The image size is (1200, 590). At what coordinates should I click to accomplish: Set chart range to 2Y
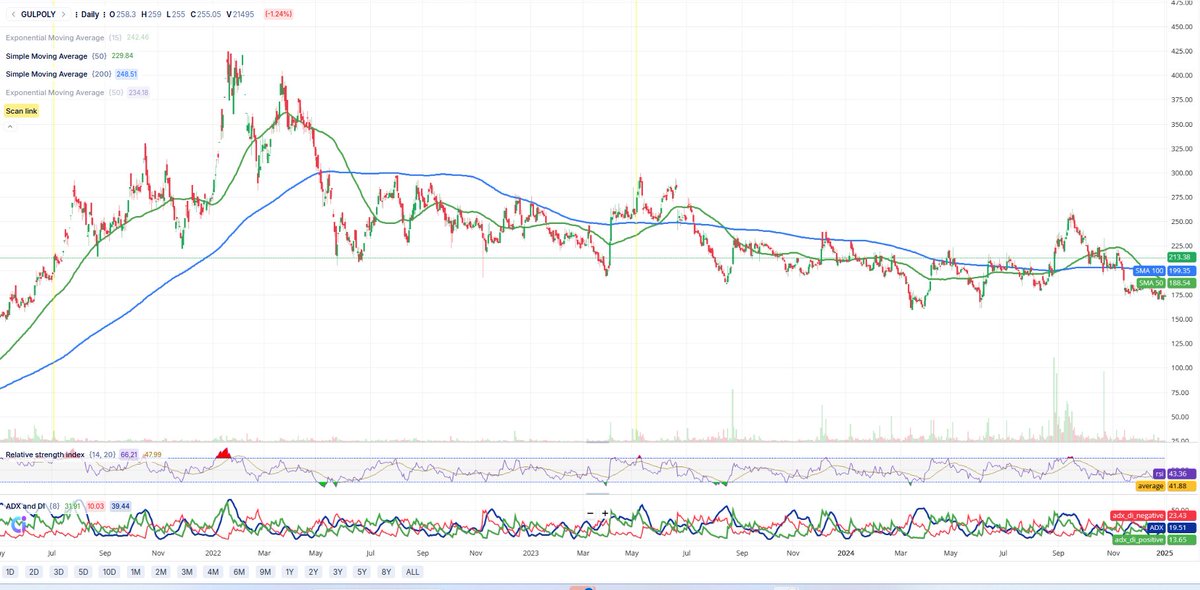coord(314,572)
